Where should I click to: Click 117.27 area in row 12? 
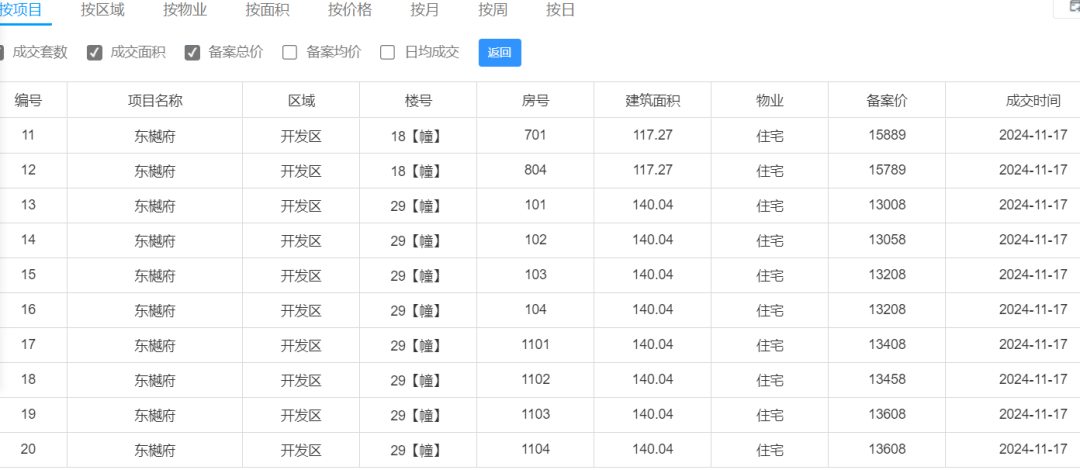653,170
